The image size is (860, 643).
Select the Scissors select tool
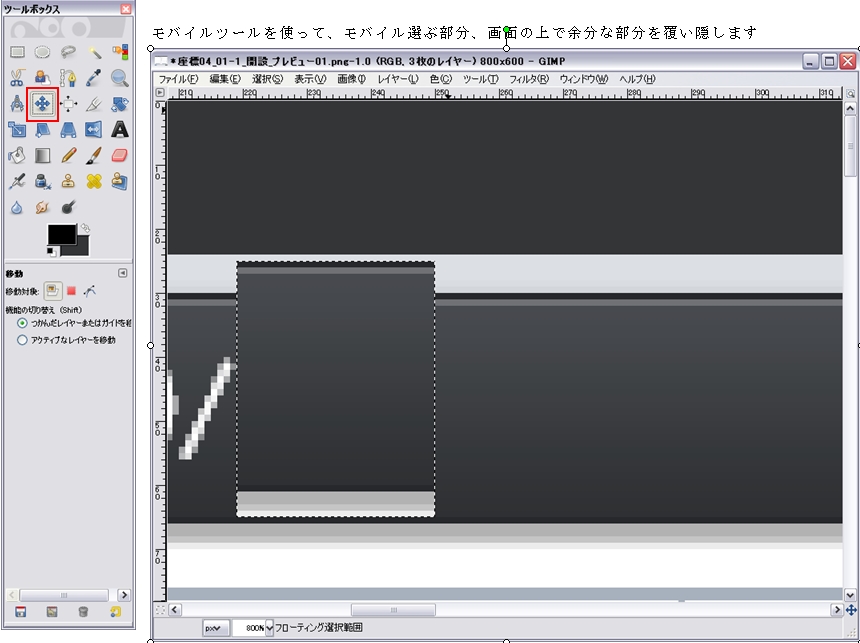pos(17,77)
